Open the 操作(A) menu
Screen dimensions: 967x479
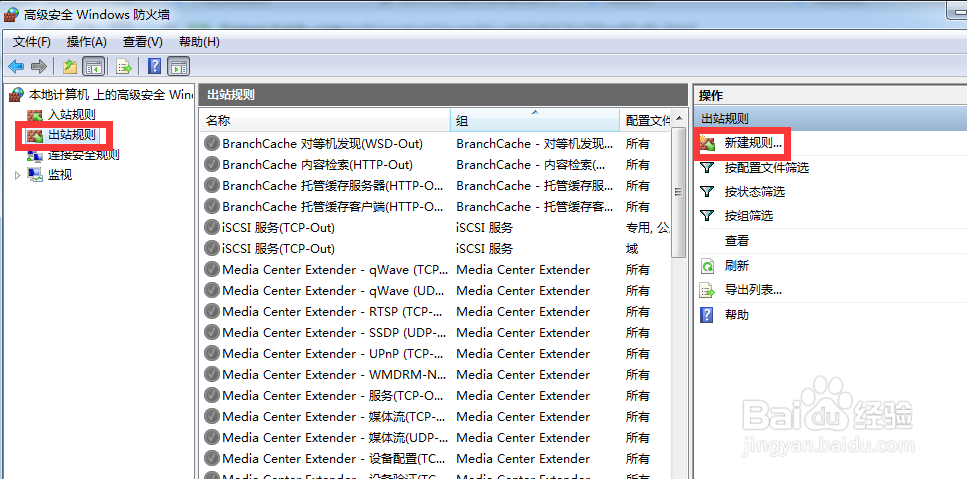86,41
